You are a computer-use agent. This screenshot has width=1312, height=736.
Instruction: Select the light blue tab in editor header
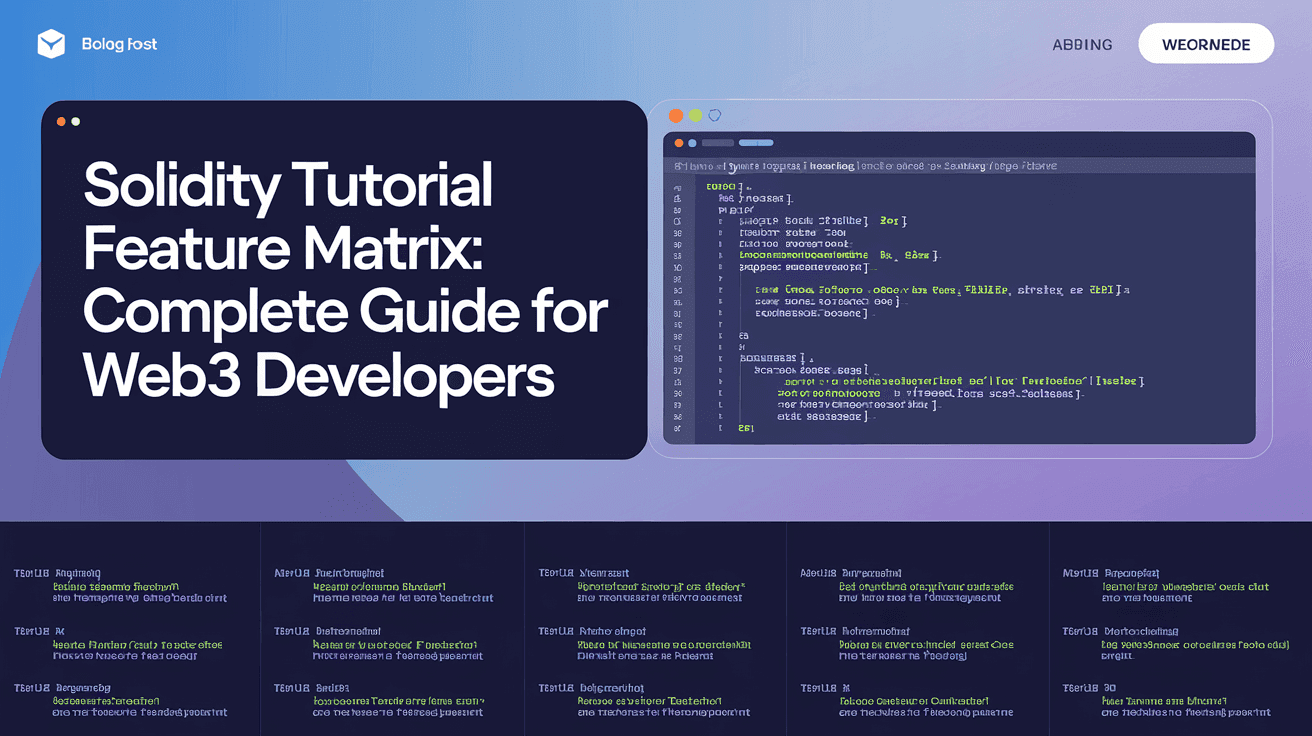pos(756,143)
